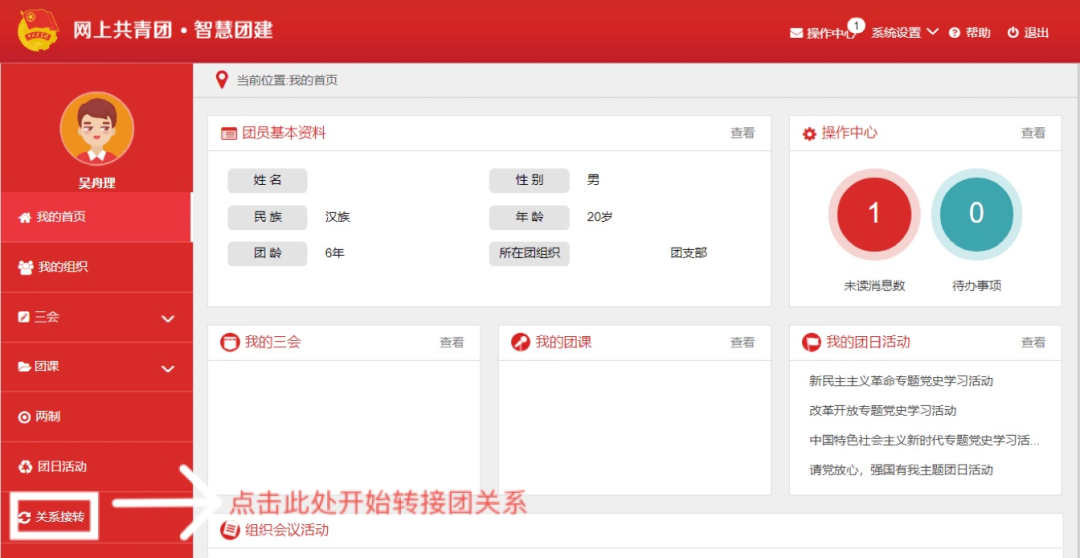Screen dimensions: 1080x558
Task: Click the user avatar picture
Action: pos(96,129)
